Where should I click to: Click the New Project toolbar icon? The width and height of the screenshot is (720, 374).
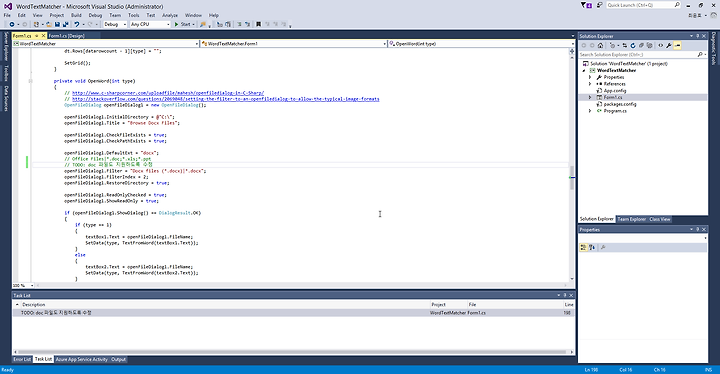(36, 24)
